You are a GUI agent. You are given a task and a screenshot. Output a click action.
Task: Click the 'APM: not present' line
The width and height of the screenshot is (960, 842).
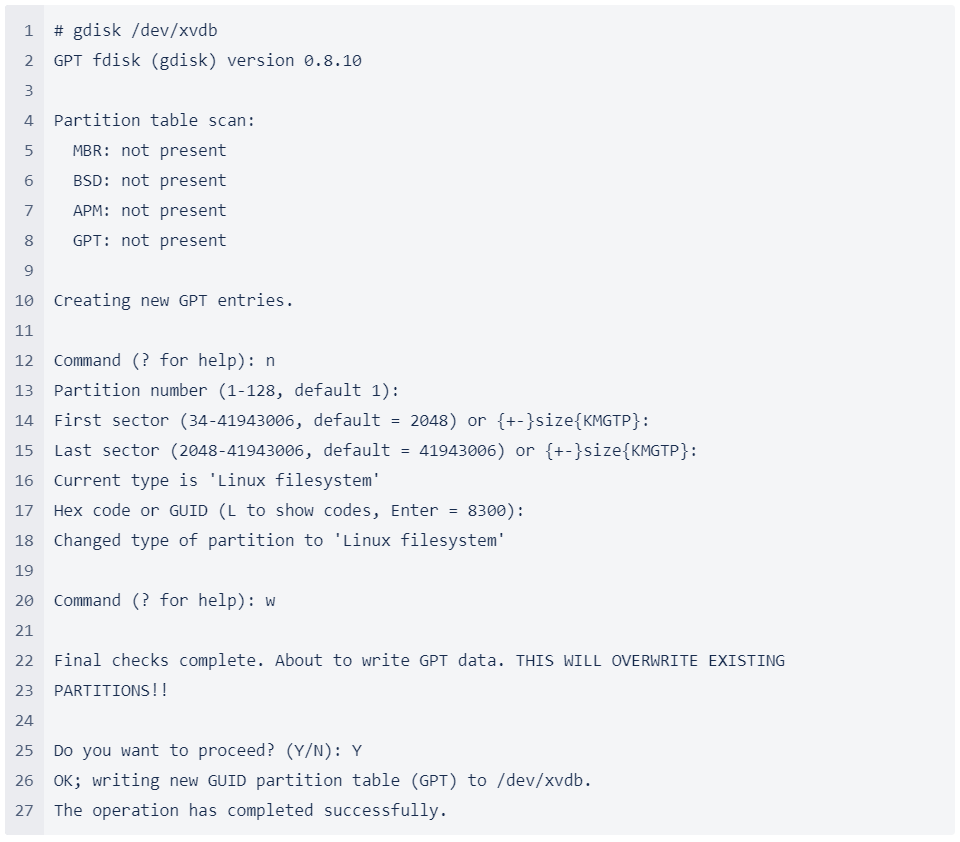149,210
